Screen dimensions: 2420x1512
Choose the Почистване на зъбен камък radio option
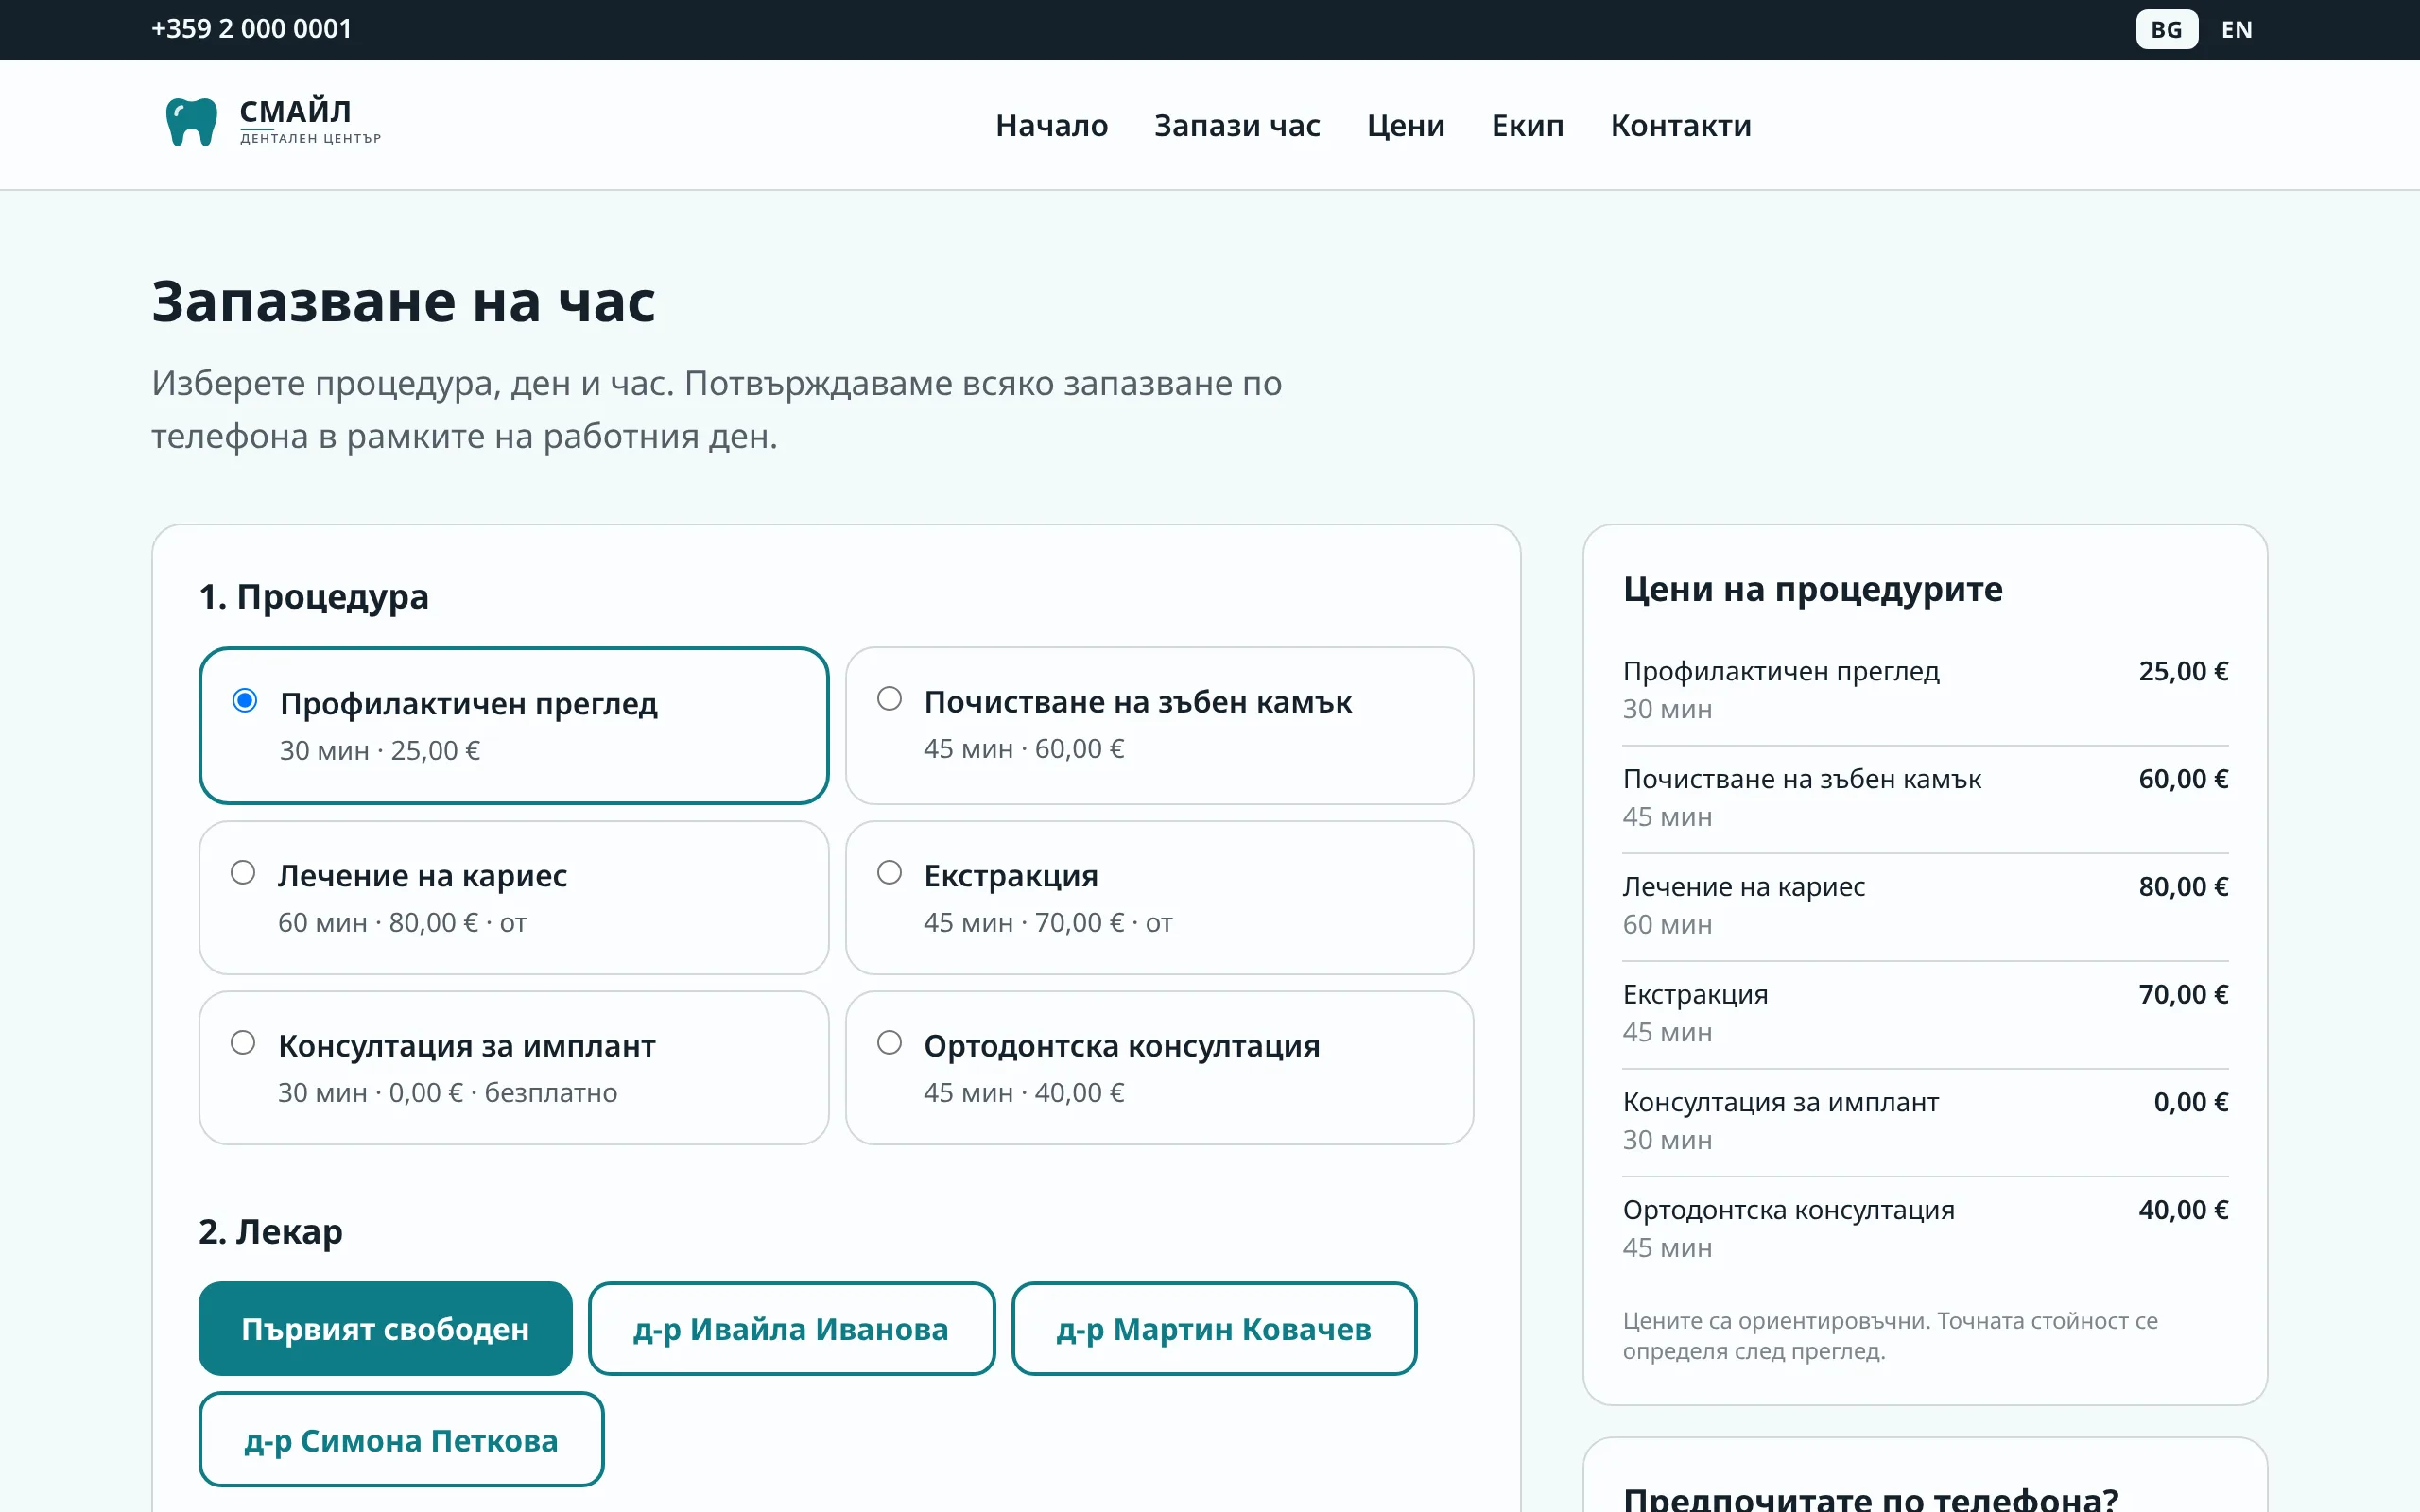coord(889,698)
